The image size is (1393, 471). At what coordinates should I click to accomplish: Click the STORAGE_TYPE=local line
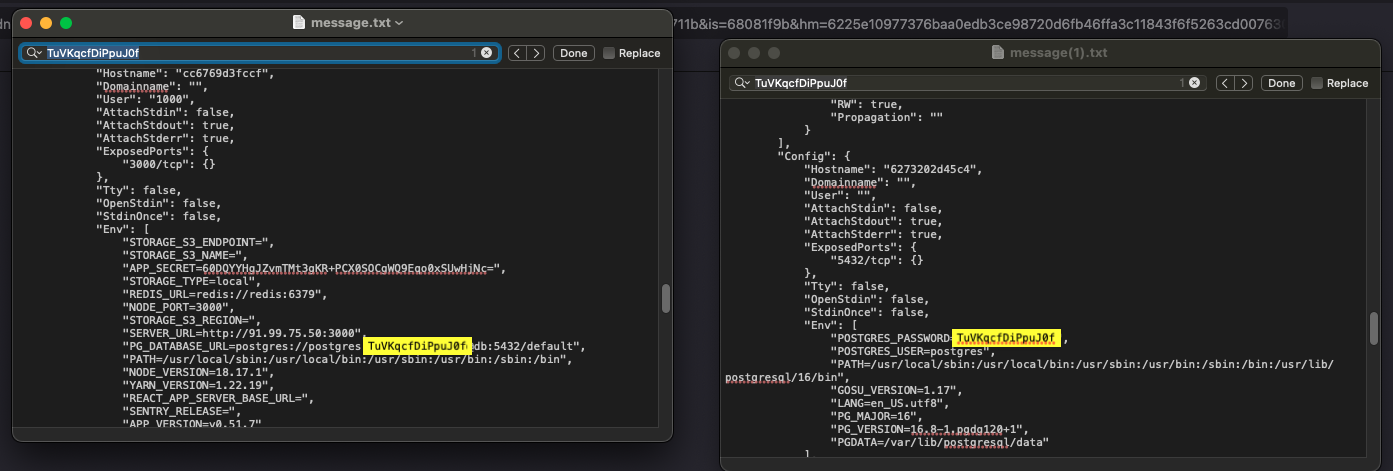pyautogui.click(x=194, y=281)
